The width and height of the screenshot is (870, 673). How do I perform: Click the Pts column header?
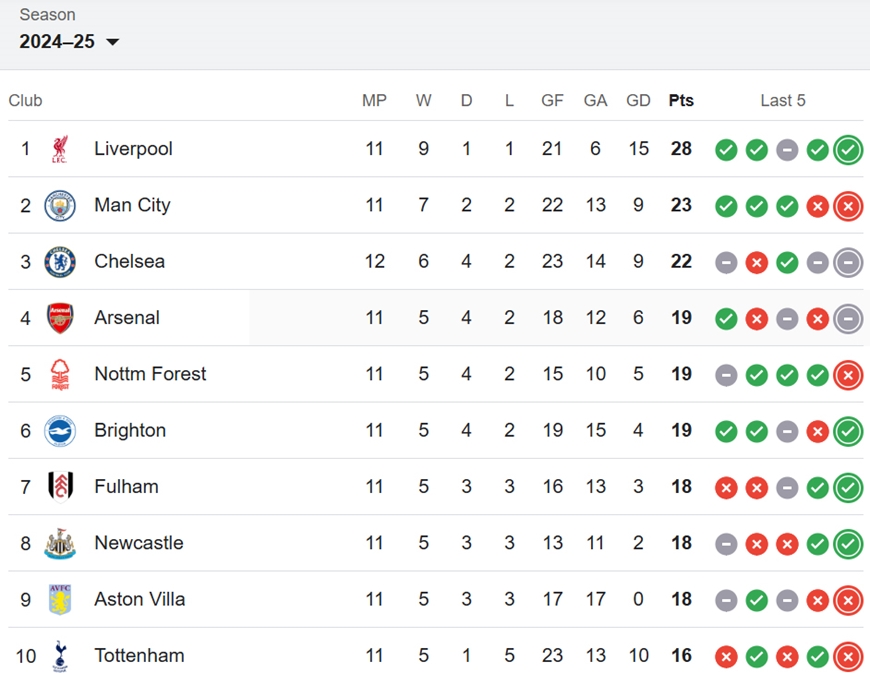click(x=681, y=100)
